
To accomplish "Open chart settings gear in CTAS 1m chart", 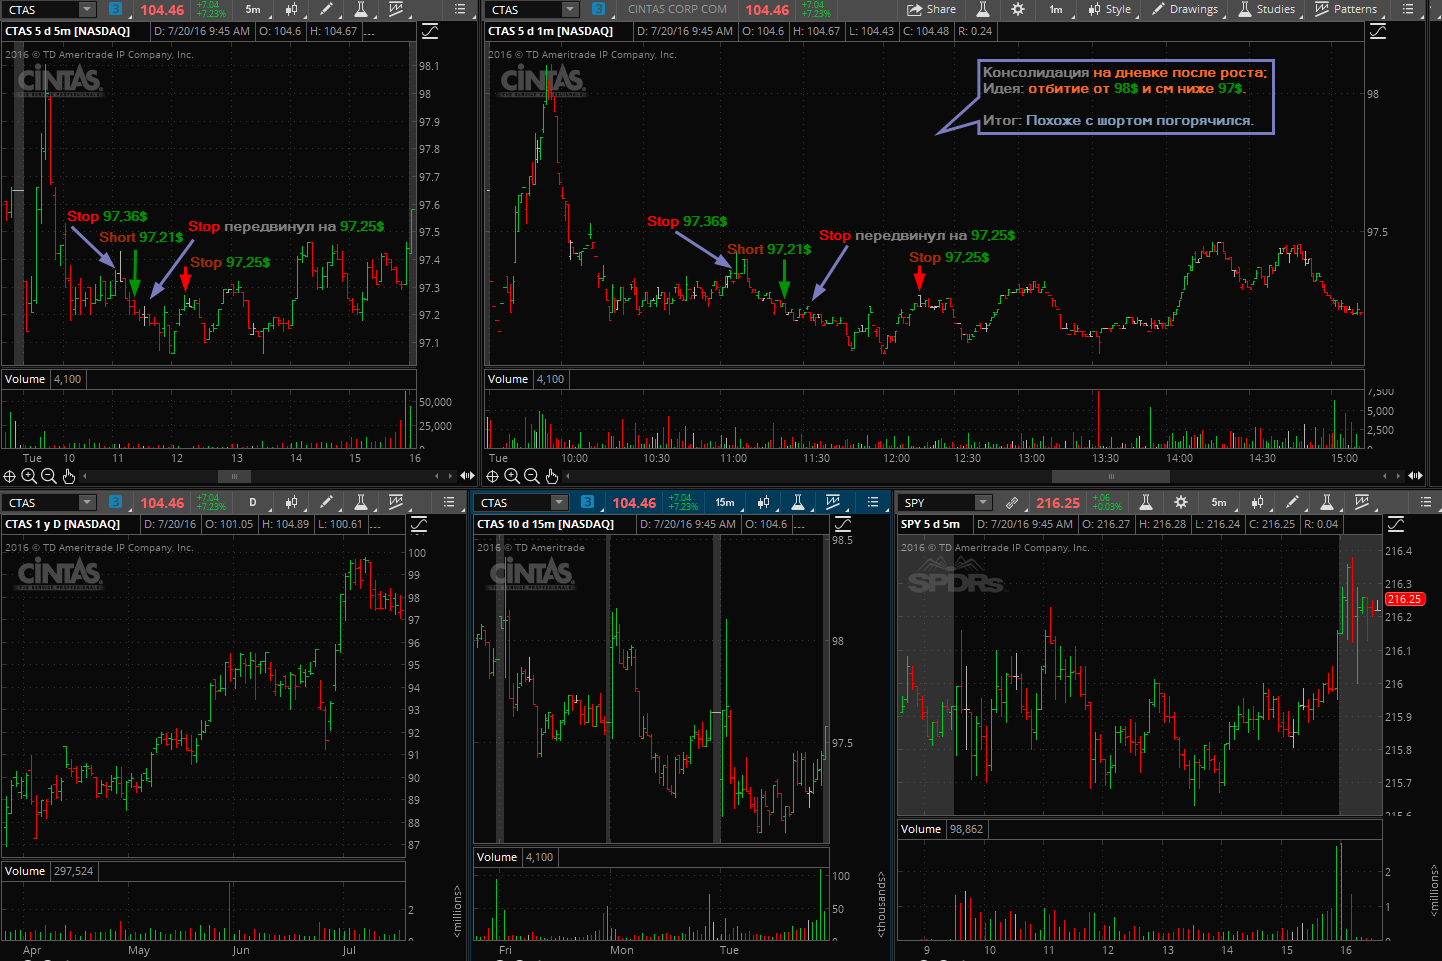I will 1017,9.
